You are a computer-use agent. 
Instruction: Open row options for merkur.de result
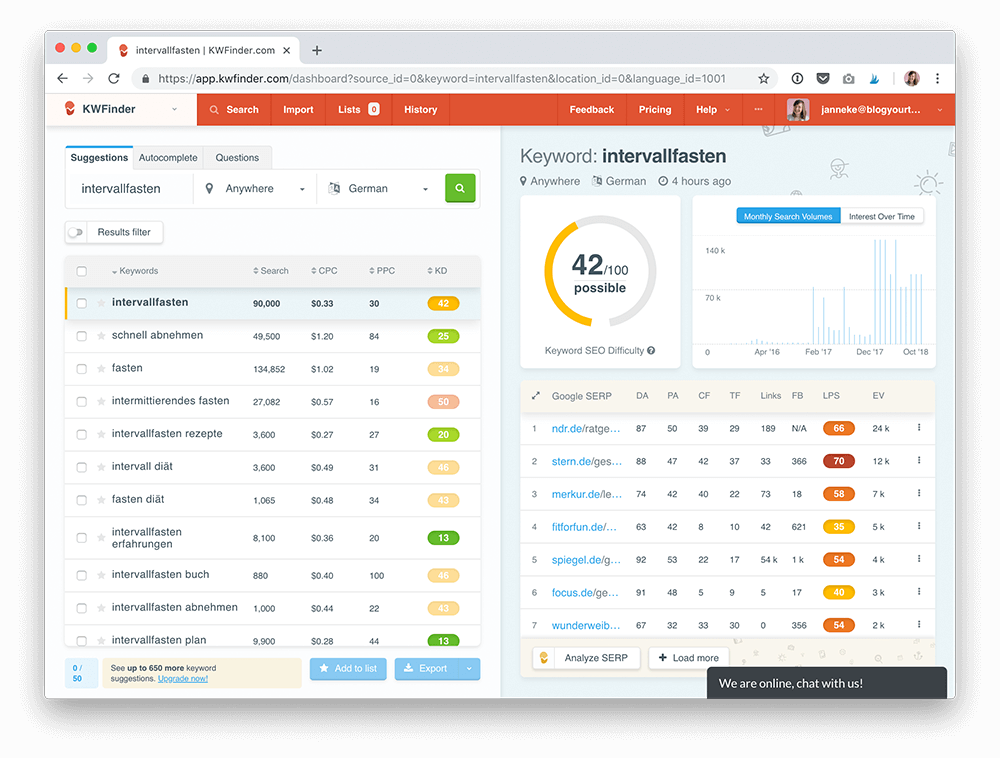(x=919, y=493)
